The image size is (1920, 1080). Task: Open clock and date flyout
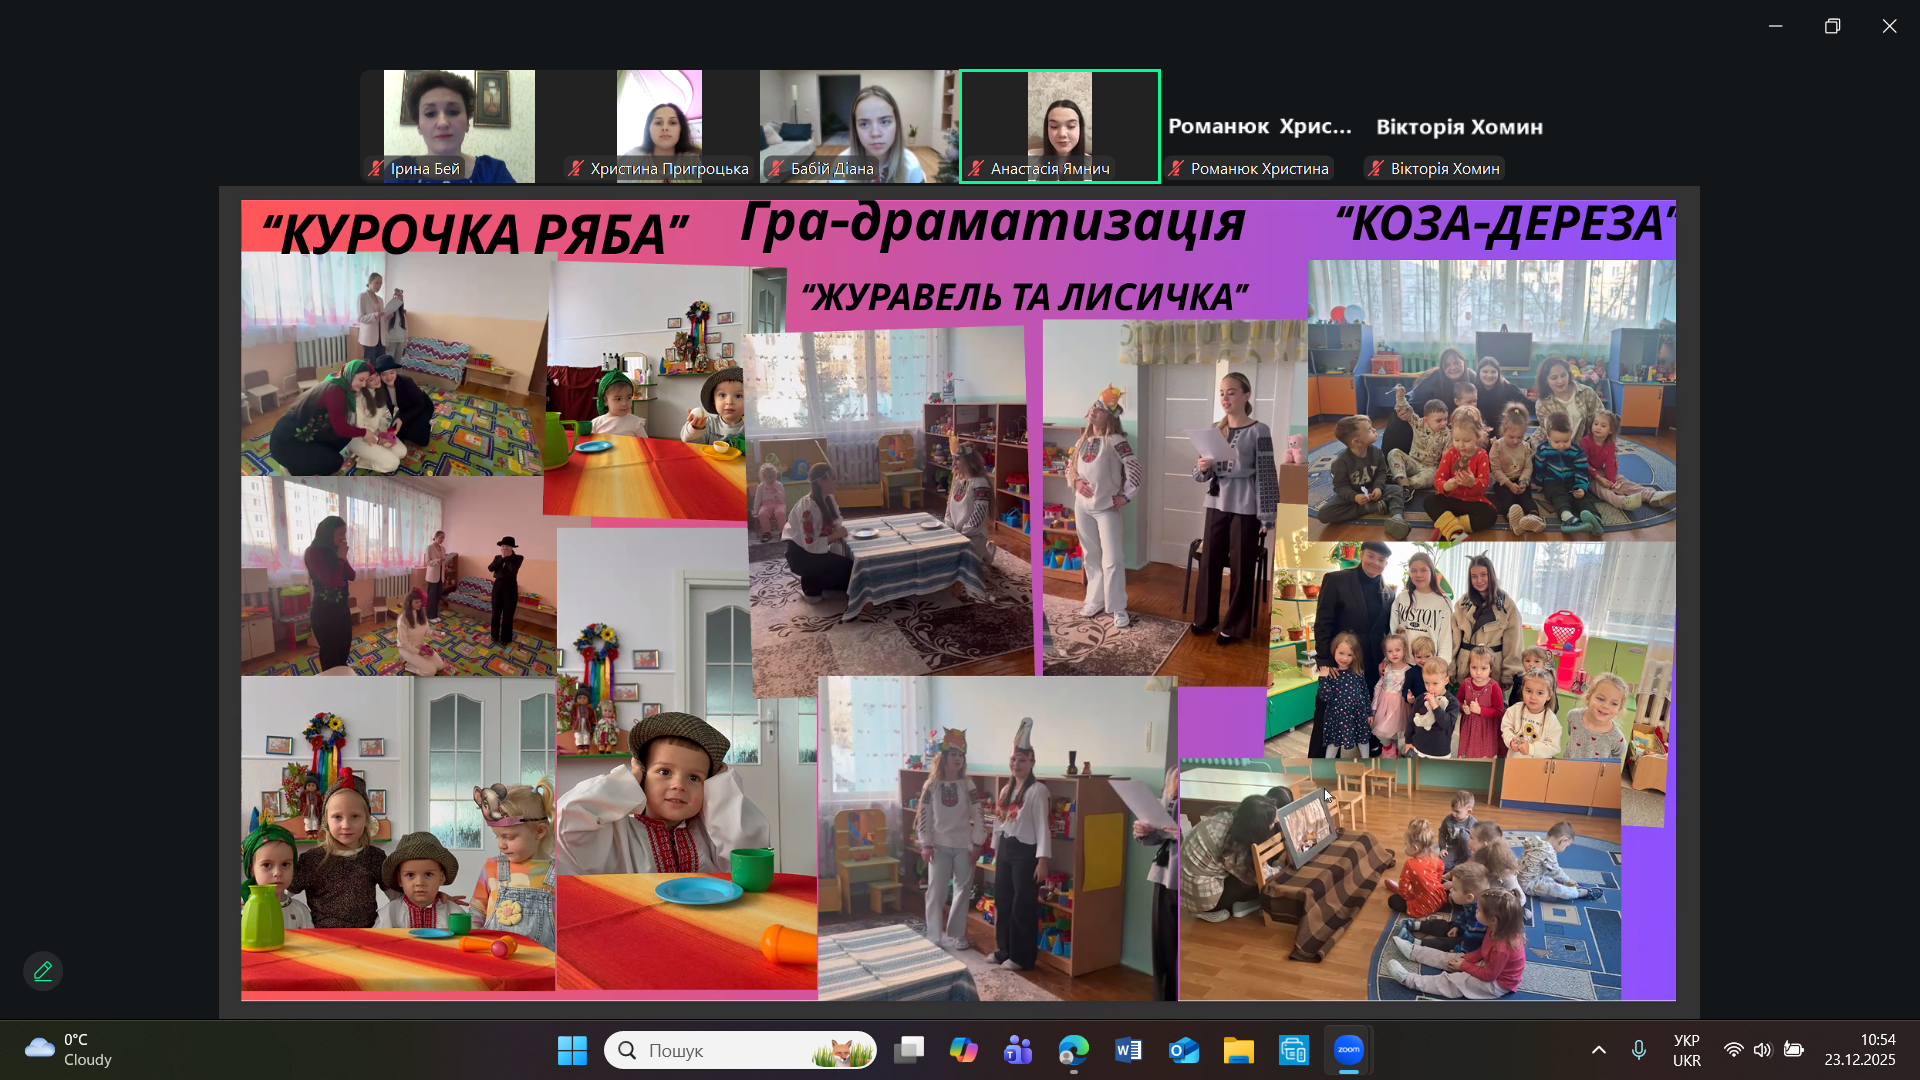coord(1859,1050)
